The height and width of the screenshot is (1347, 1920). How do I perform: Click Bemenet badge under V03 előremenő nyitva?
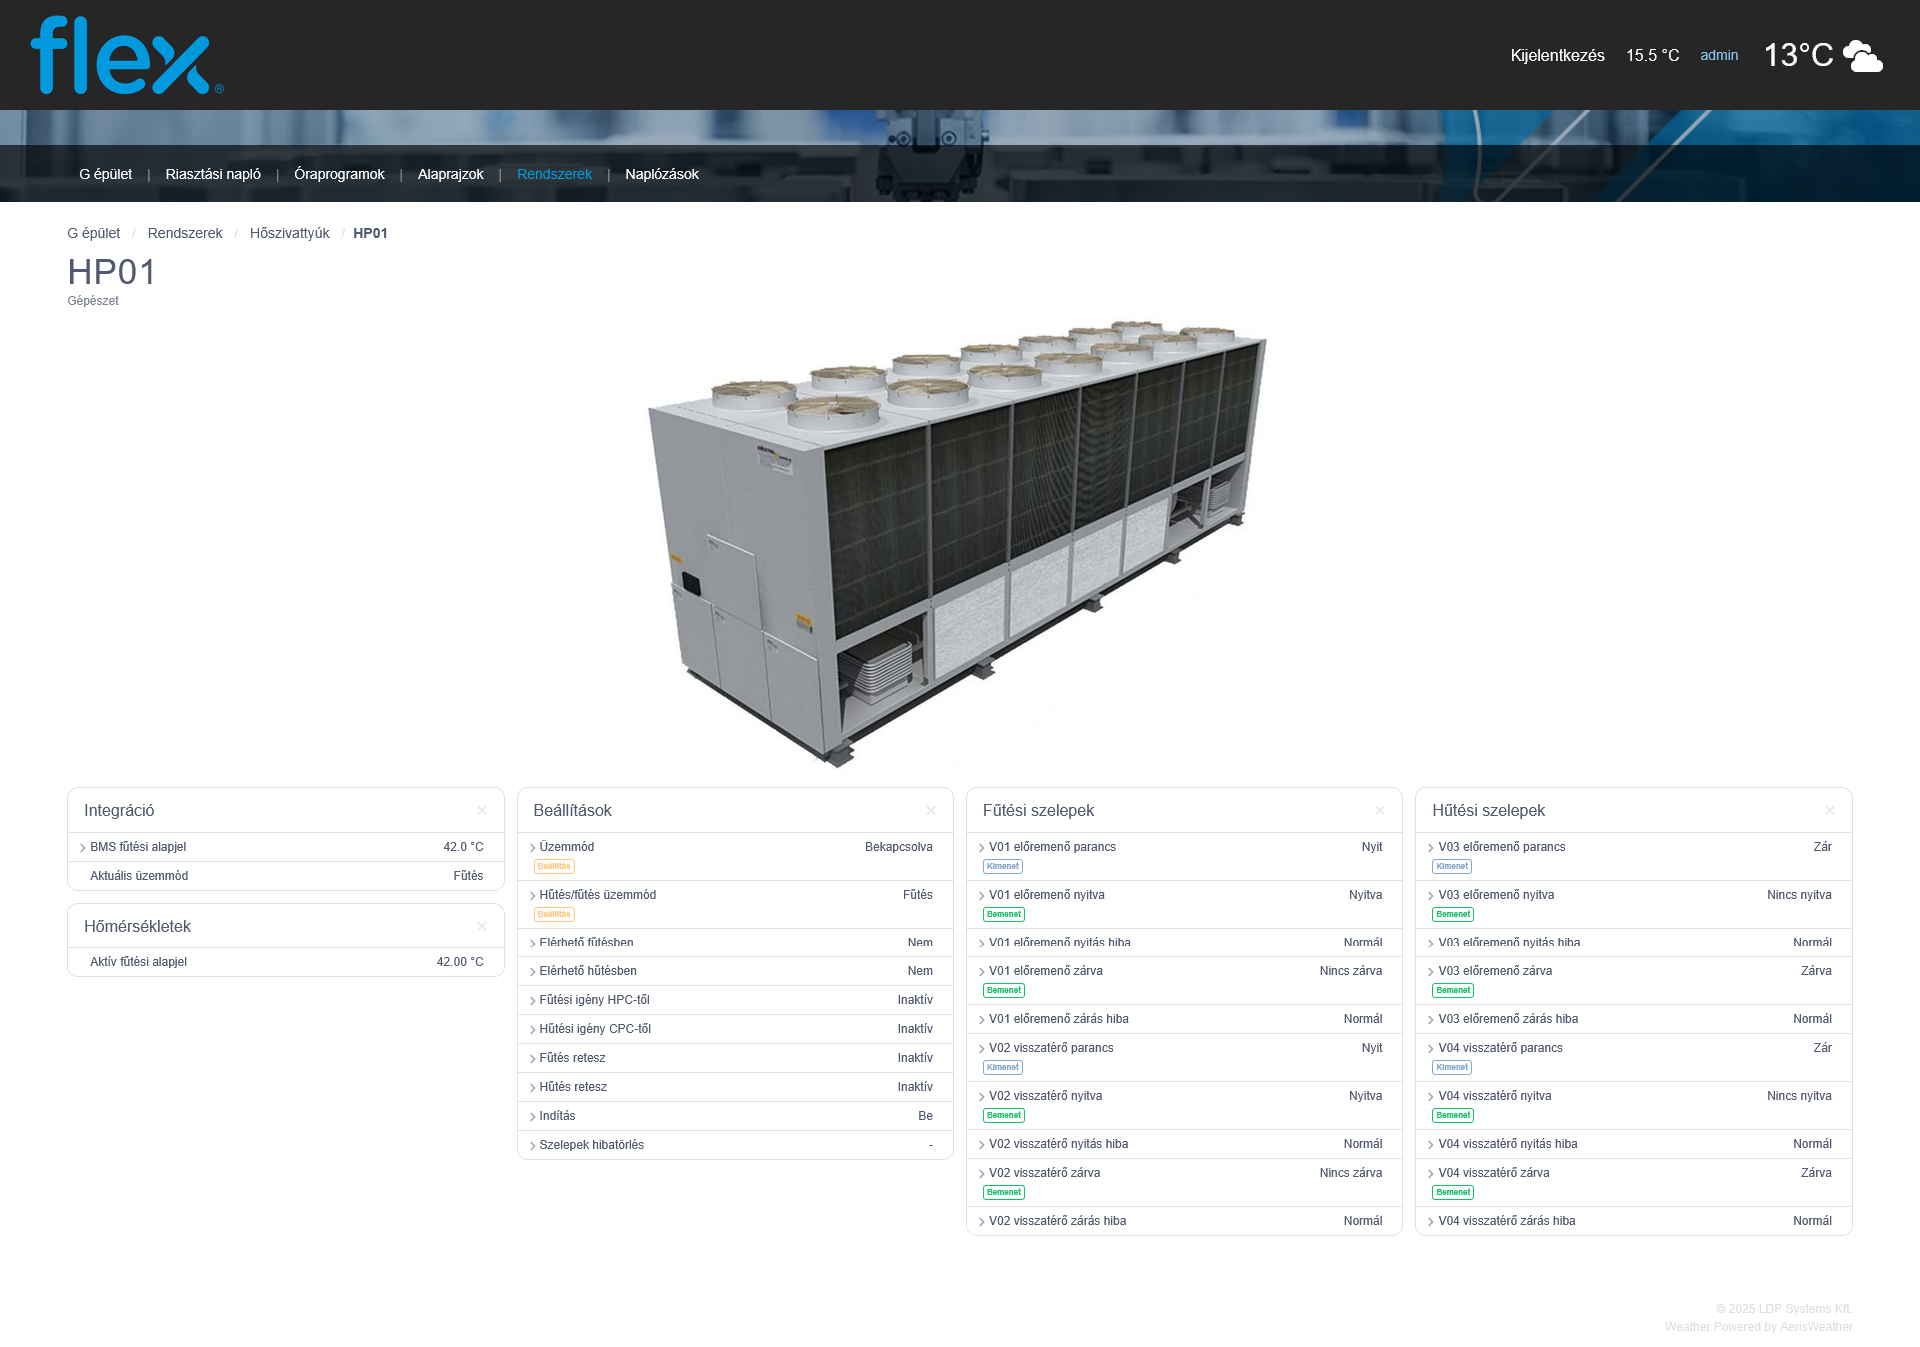pos(1453,915)
